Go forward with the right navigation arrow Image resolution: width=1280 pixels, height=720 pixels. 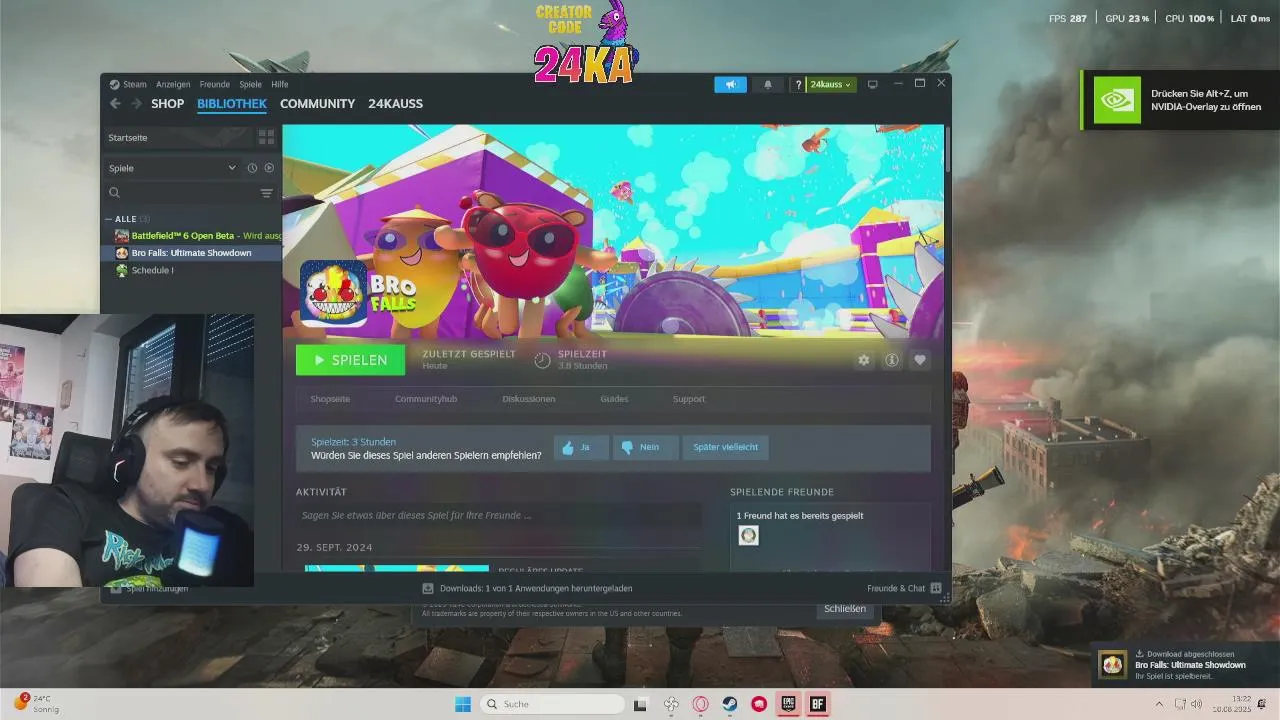coord(136,104)
